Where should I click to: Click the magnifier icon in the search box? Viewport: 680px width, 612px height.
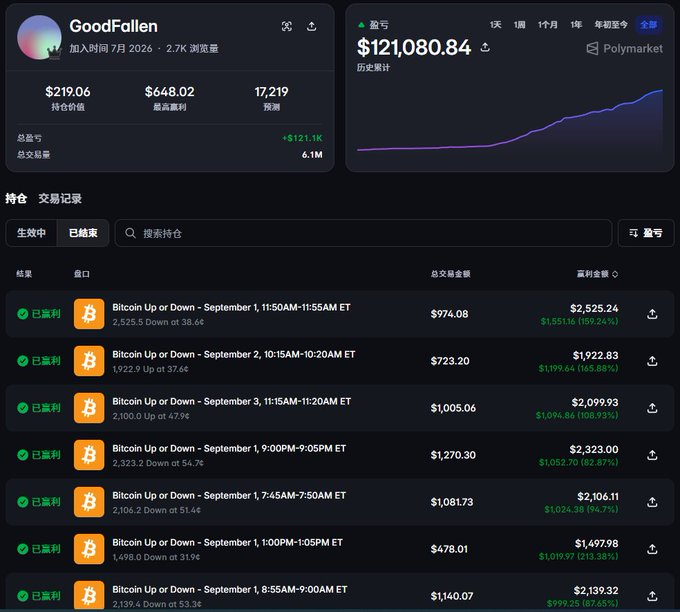pyautogui.click(x=130, y=233)
